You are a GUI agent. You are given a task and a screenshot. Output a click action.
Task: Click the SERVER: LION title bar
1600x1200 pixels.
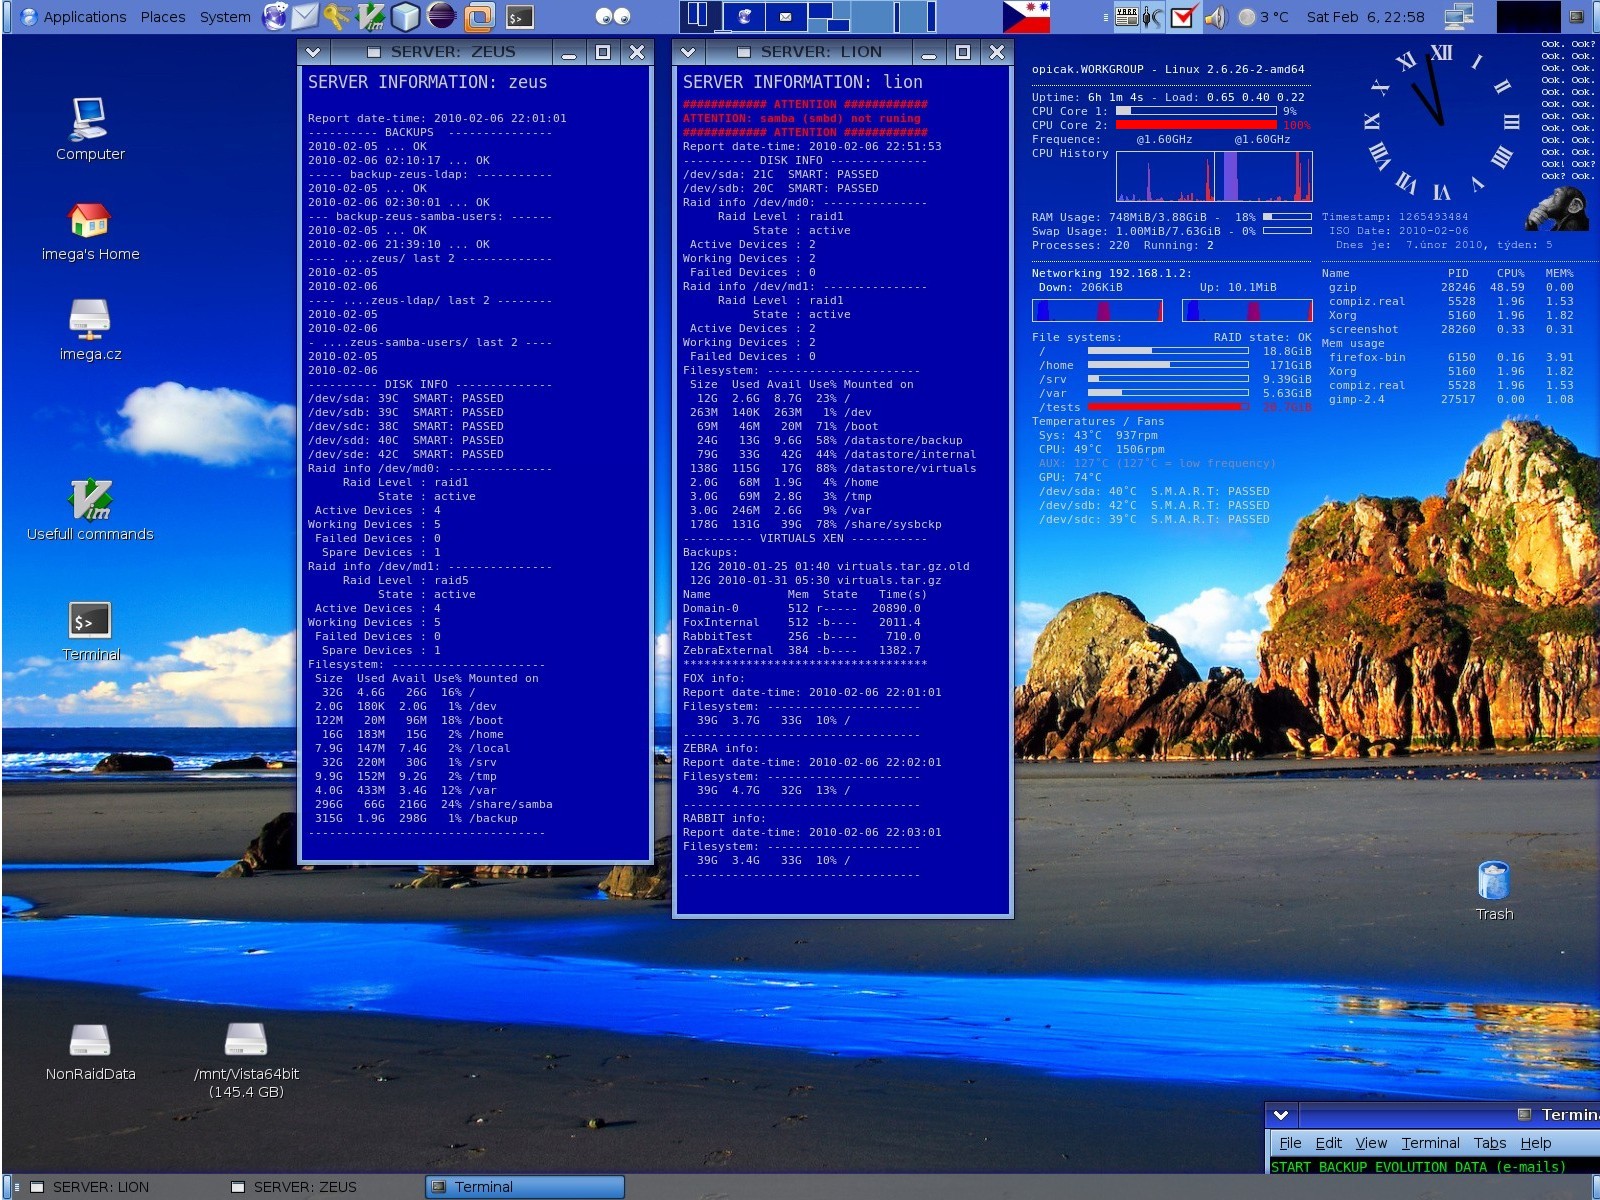[x=808, y=52]
